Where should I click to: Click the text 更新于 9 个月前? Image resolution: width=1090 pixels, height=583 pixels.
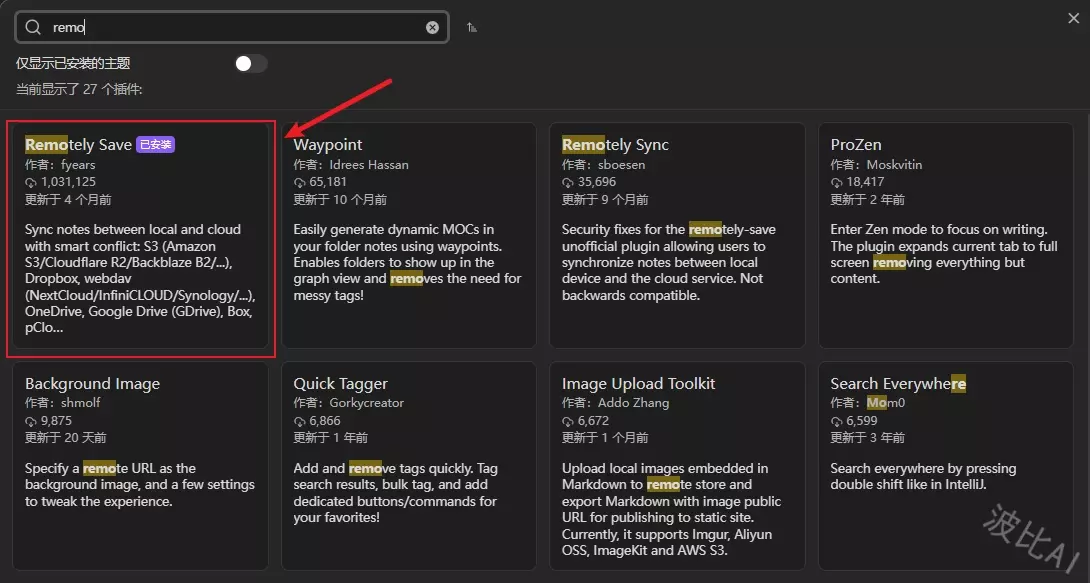click(x=605, y=200)
